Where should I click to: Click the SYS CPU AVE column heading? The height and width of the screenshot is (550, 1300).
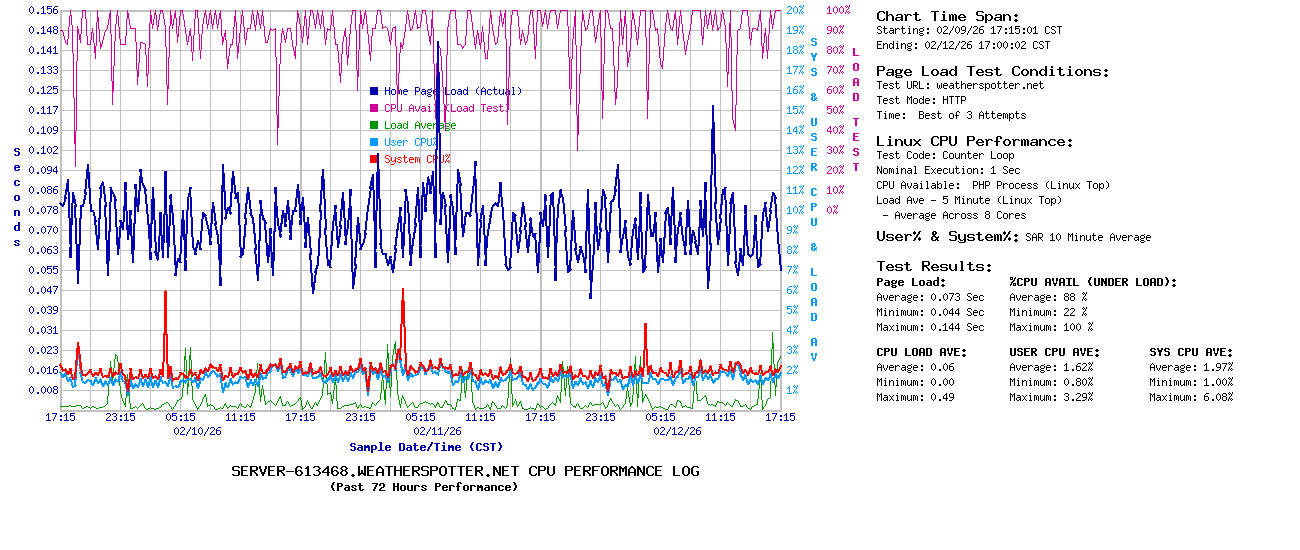click(1191, 352)
